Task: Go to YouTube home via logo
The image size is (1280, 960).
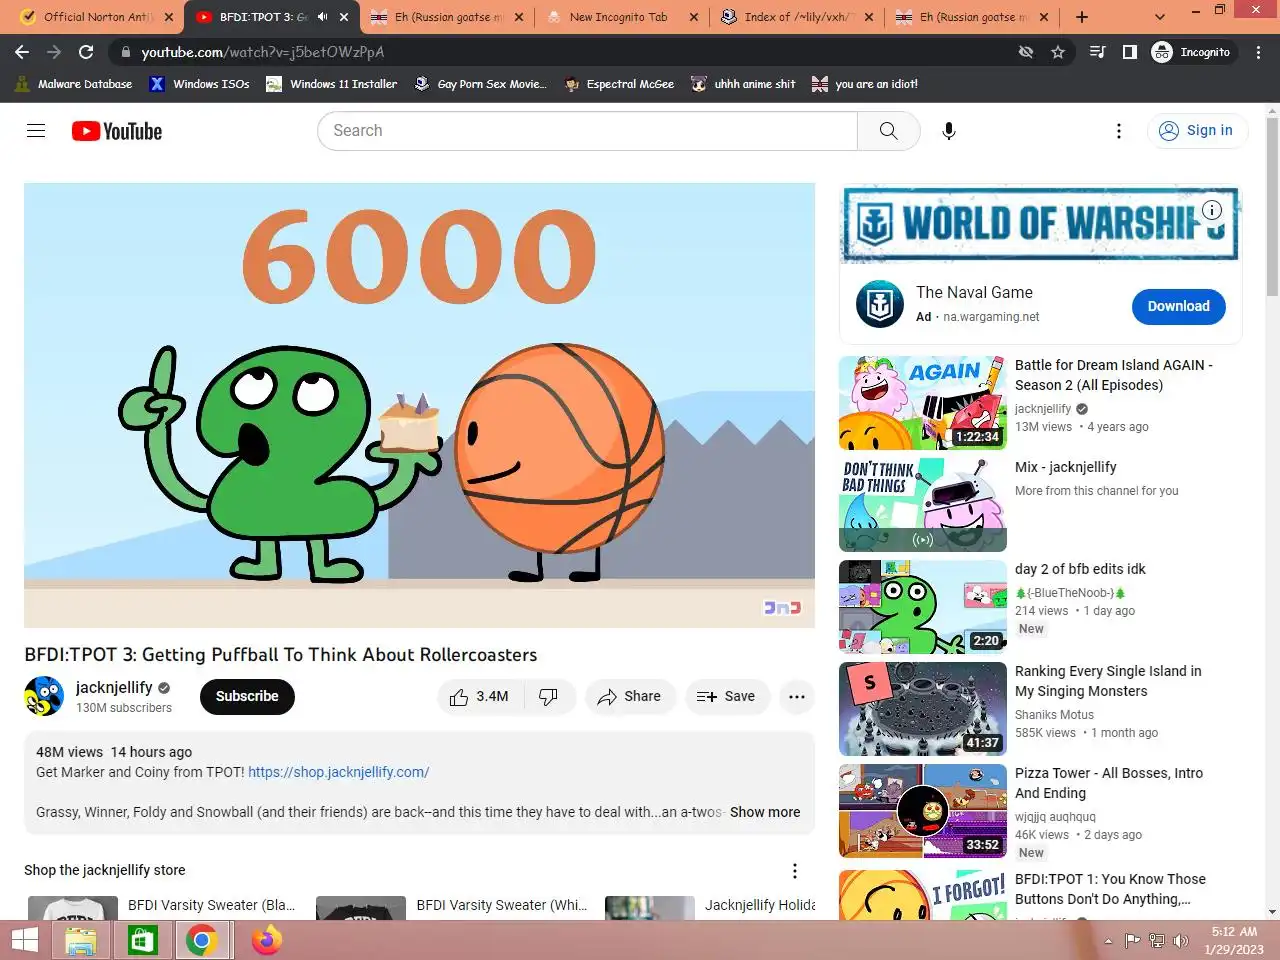Action: click(117, 131)
